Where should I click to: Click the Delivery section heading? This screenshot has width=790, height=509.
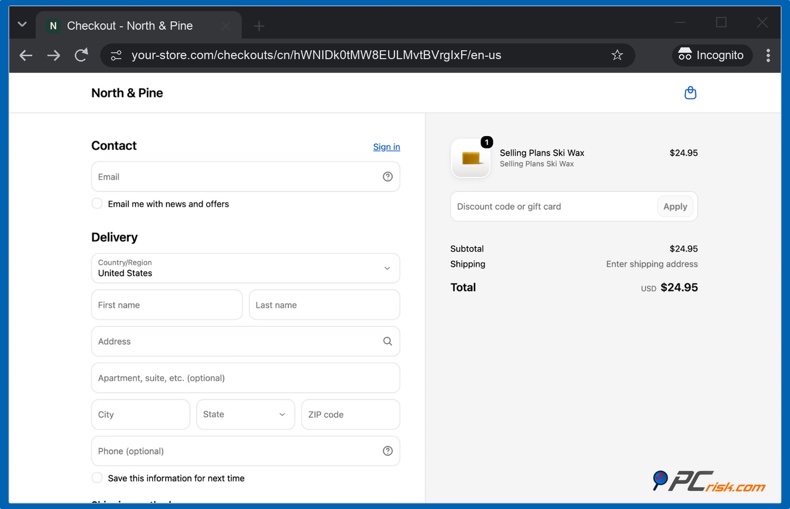click(114, 237)
